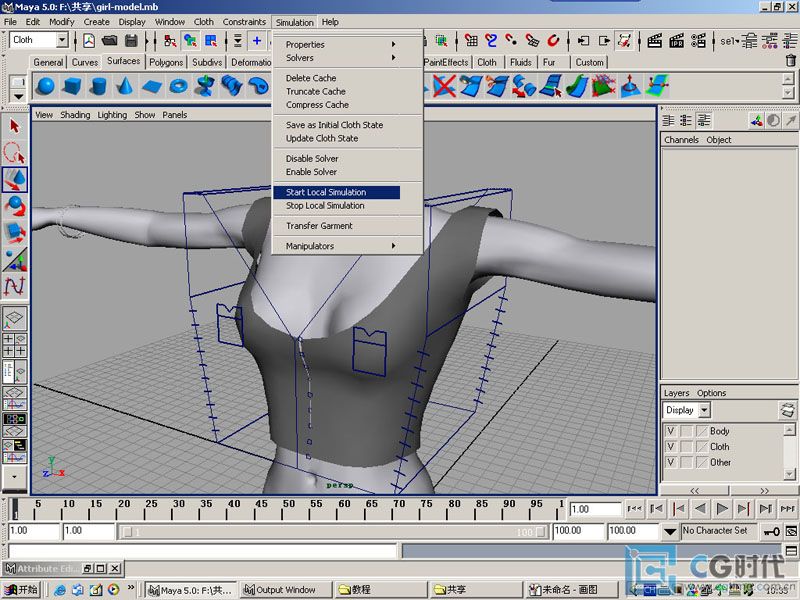Image resolution: width=800 pixels, height=600 pixels.
Task: Create a NURBS cone from the shelf
Action: click(125, 86)
